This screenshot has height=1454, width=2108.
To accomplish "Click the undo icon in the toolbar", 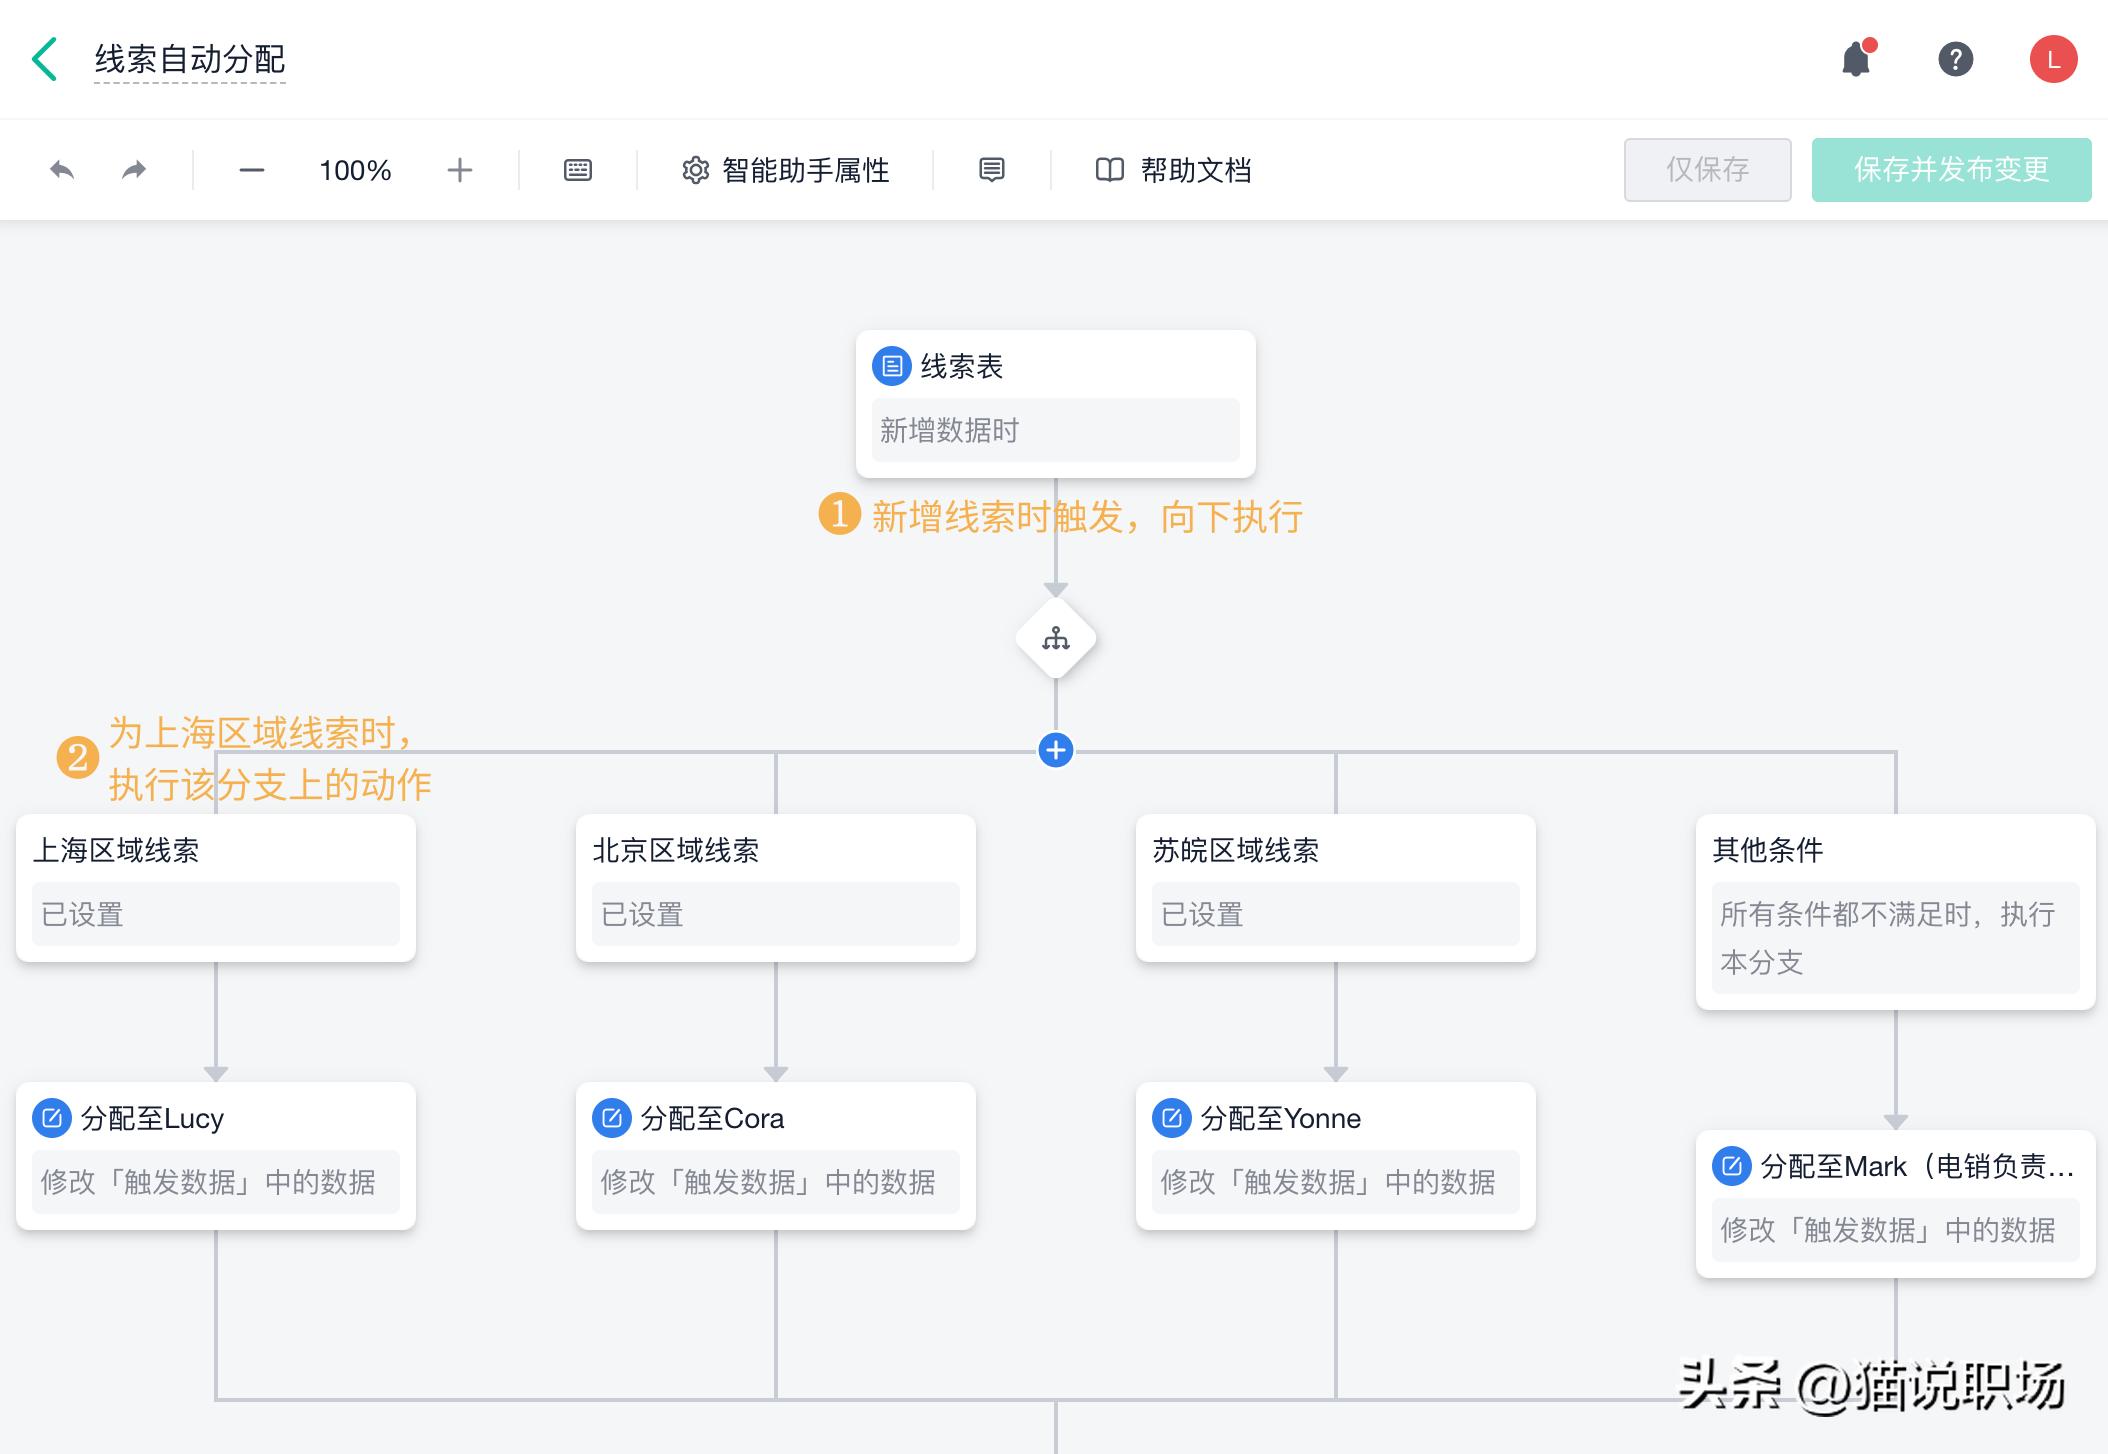I will [61, 169].
